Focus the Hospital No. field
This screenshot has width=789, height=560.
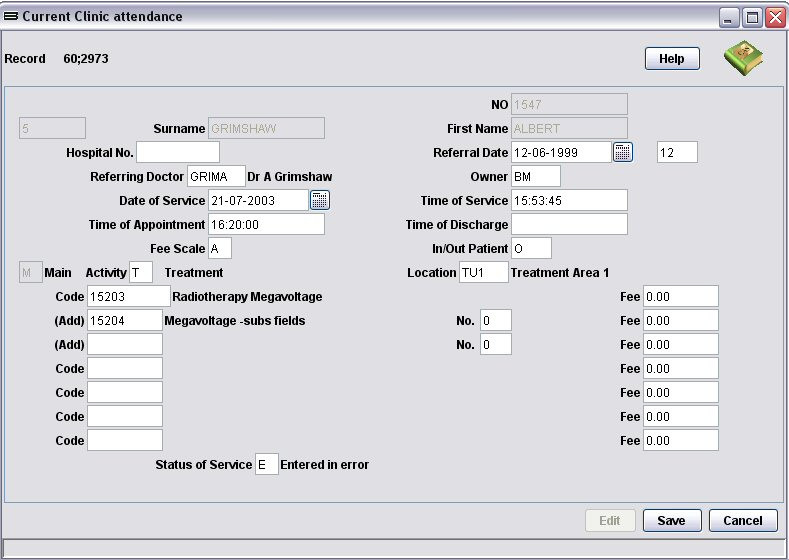click(178, 152)
